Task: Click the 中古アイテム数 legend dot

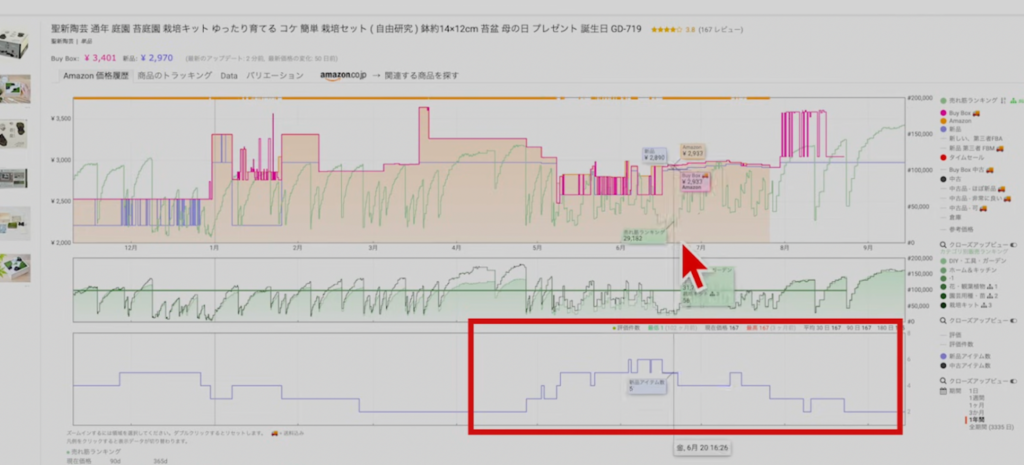Action: coord(944,364)
